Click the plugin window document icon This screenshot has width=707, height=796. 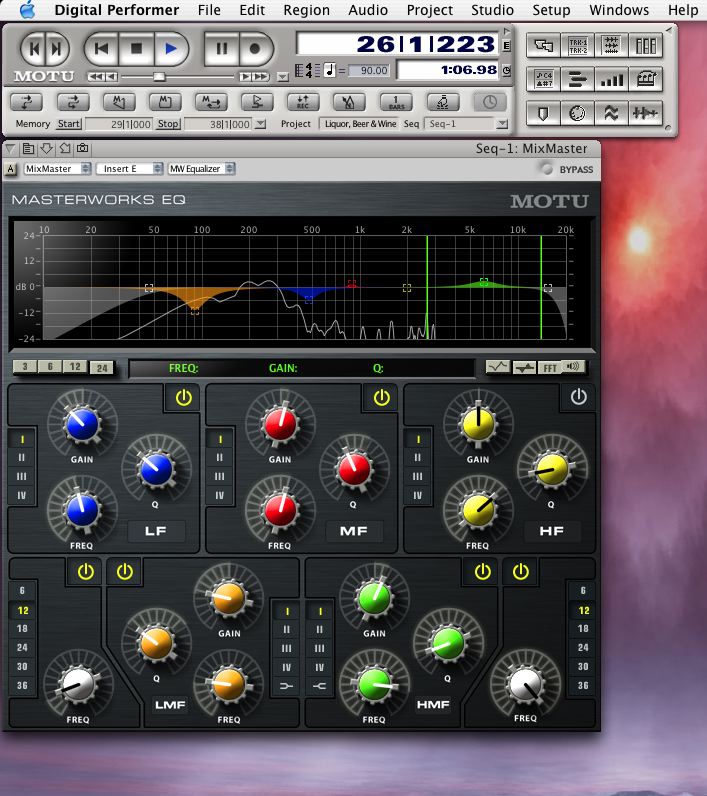coord(28,148)
